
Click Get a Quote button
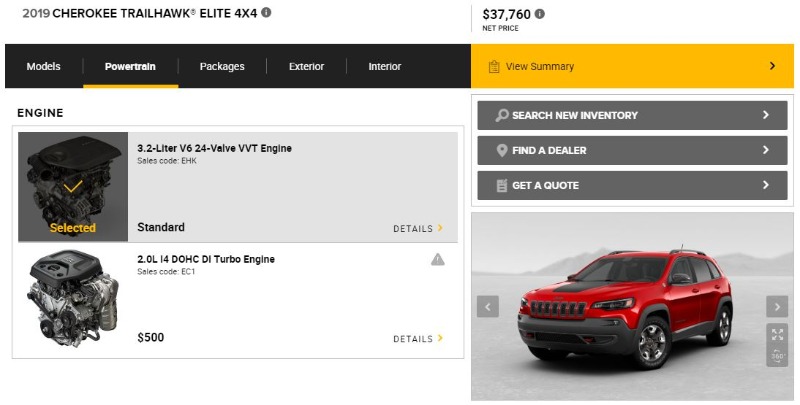tap(632, 185)
